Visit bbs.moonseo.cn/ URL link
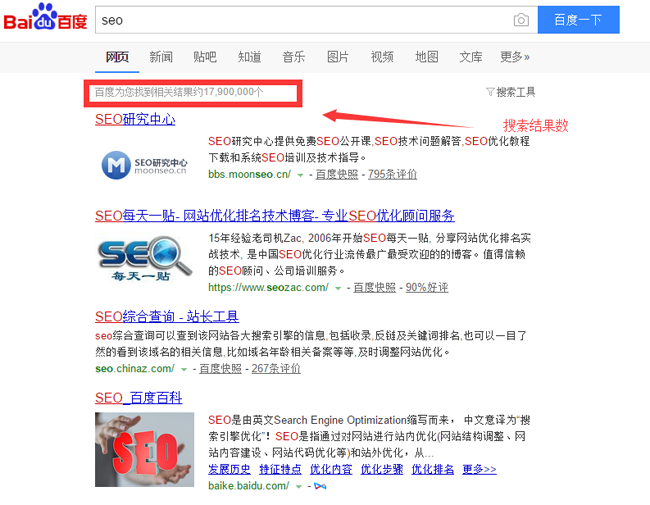Screen dimensions: 650x505 coord(250,175)
